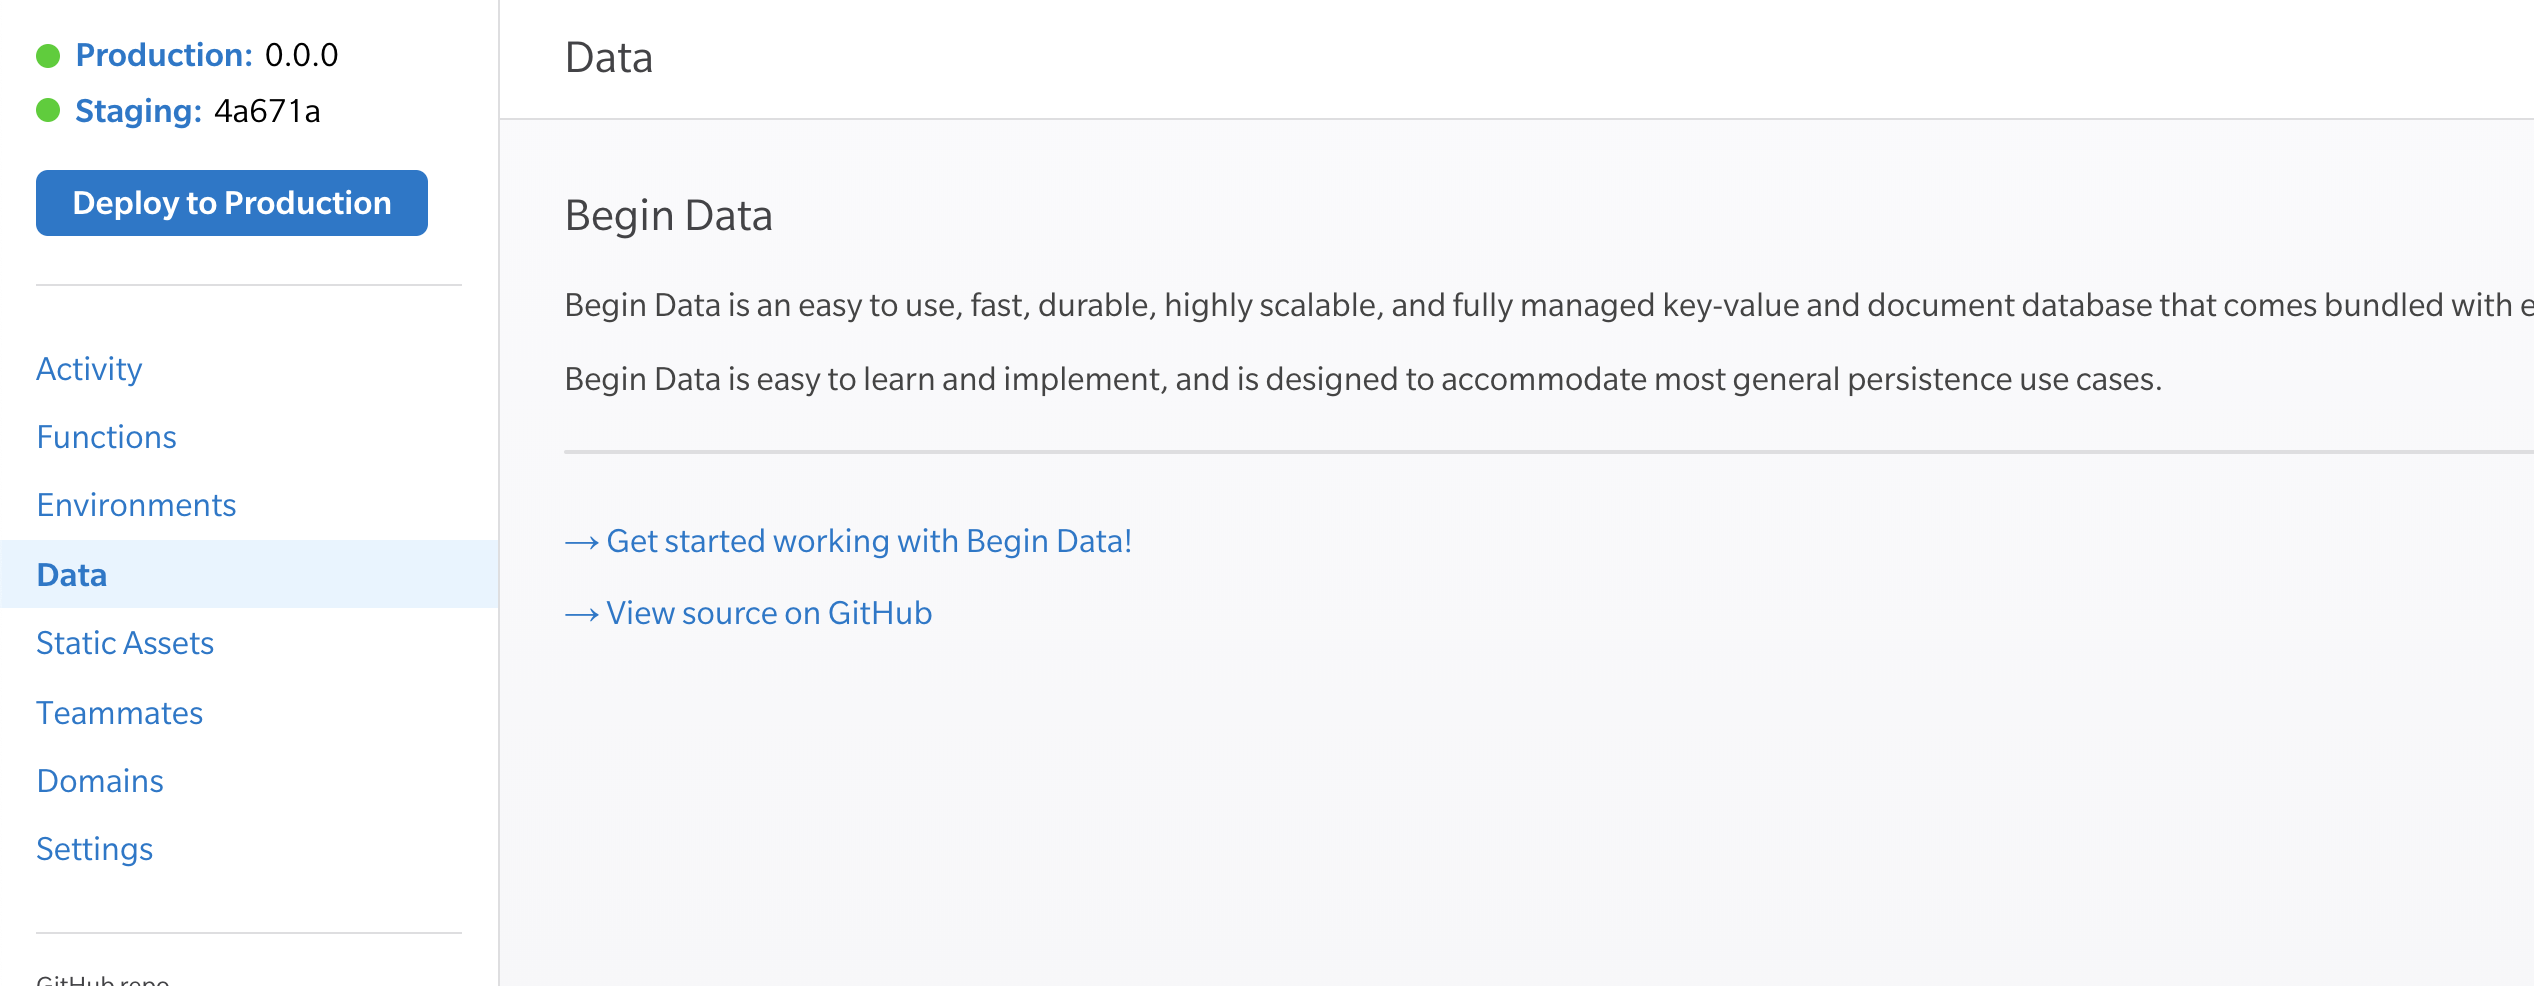
Task: Select the highlighted Data sidebar item
Action: click(72, 575)
